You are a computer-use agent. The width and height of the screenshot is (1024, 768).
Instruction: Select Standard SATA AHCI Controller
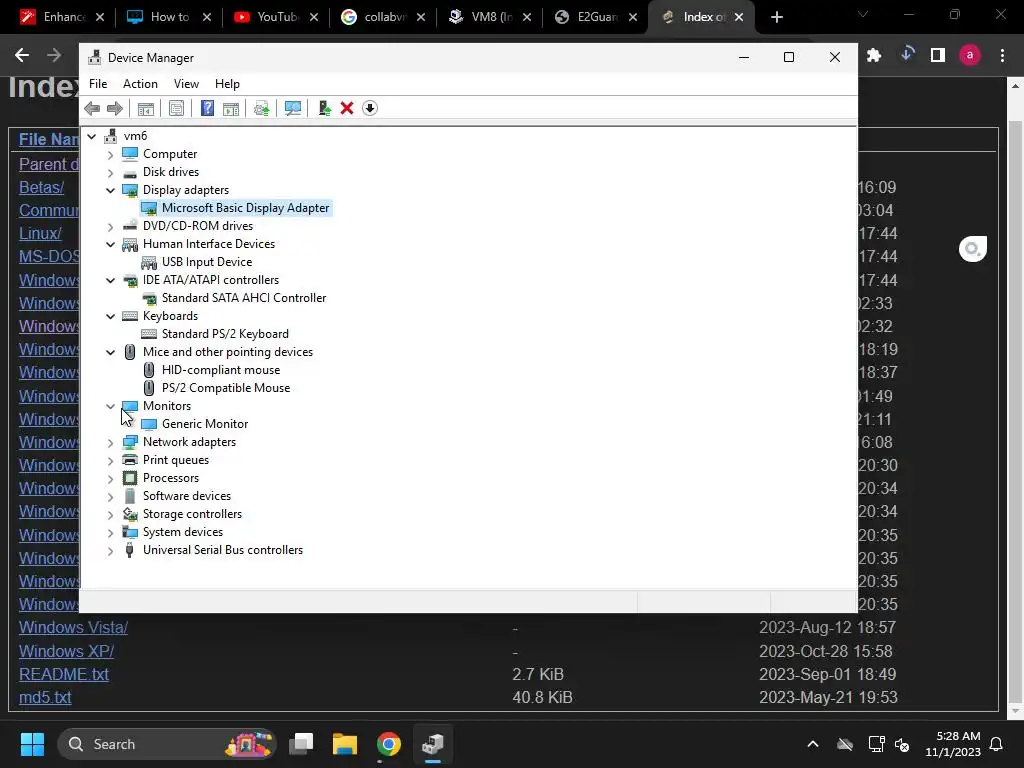tap(244, 298)
